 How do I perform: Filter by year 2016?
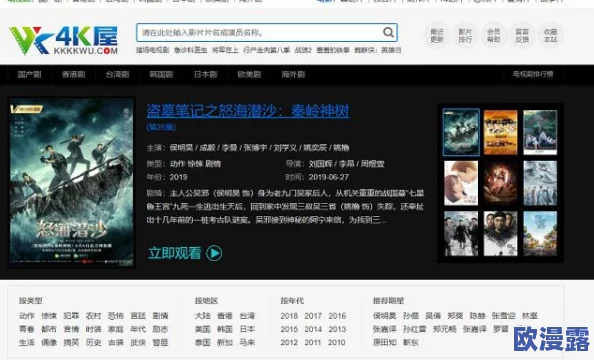pyautogui.click(x=337, y=316)
